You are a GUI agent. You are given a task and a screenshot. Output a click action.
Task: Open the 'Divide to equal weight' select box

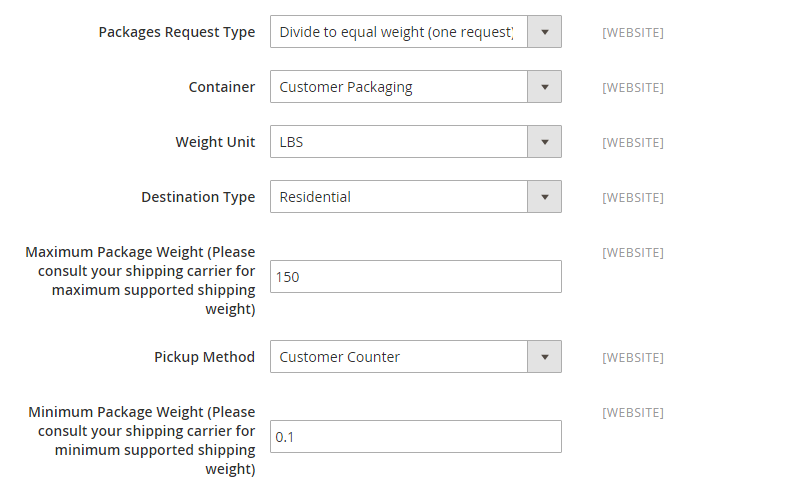[416, 32]
